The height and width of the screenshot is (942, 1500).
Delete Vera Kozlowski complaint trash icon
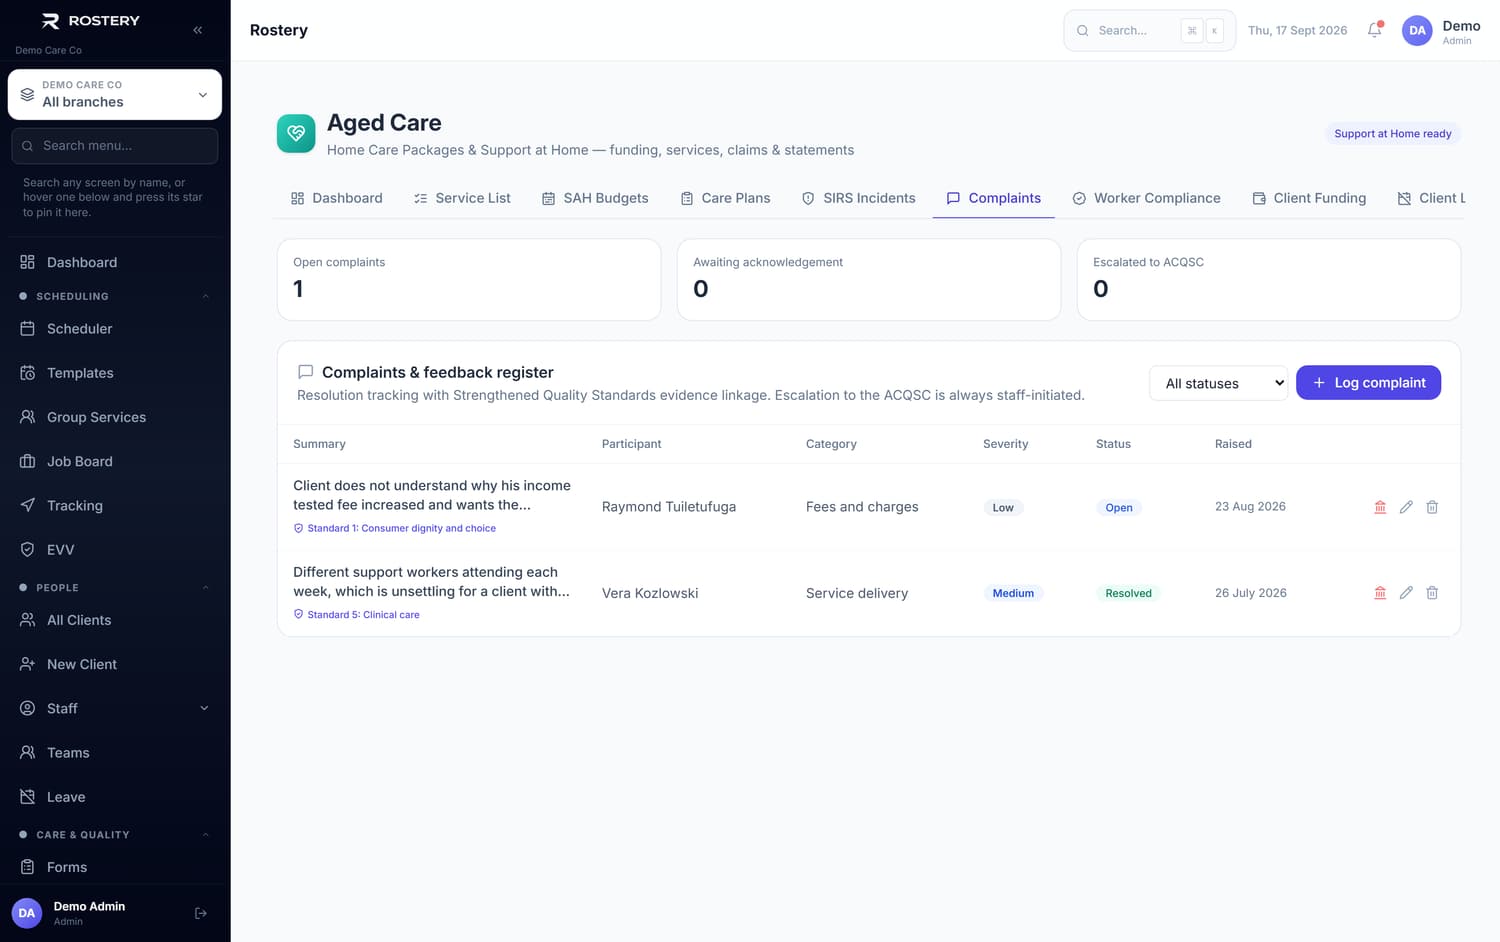1432,593
